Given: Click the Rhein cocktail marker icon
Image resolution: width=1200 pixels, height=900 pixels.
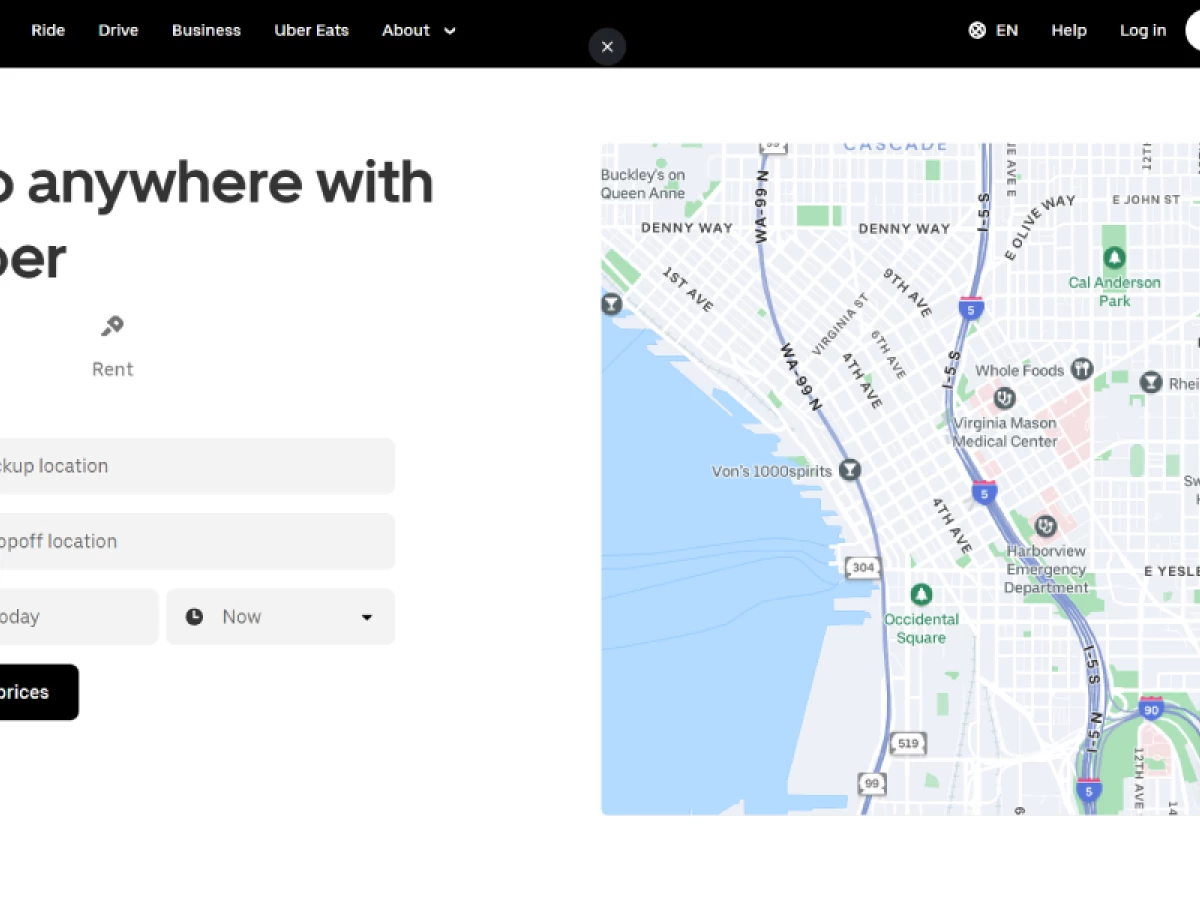Looking at the screenshot, I should click(x=1151, y=383).
